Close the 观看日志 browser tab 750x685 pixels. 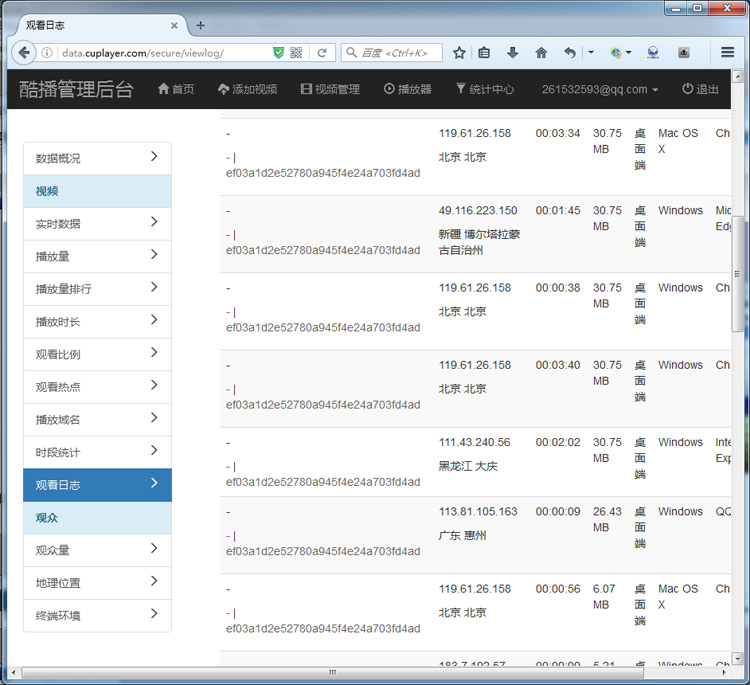pos(174,26)
